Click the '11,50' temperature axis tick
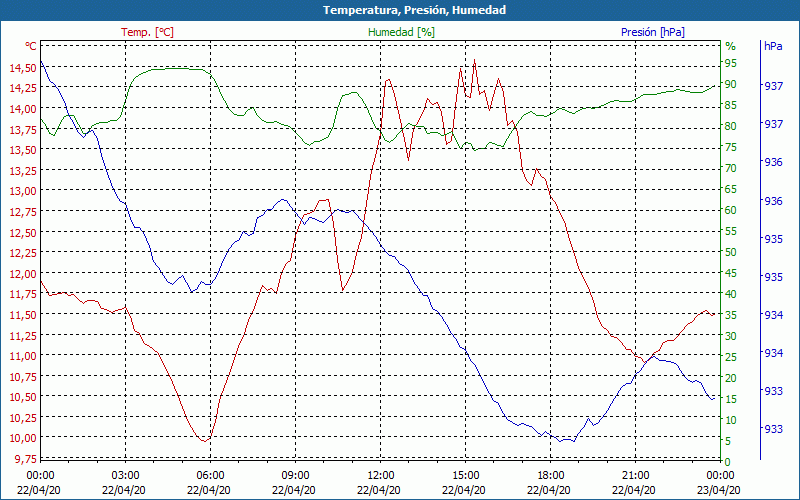 (x=22, y=314)
